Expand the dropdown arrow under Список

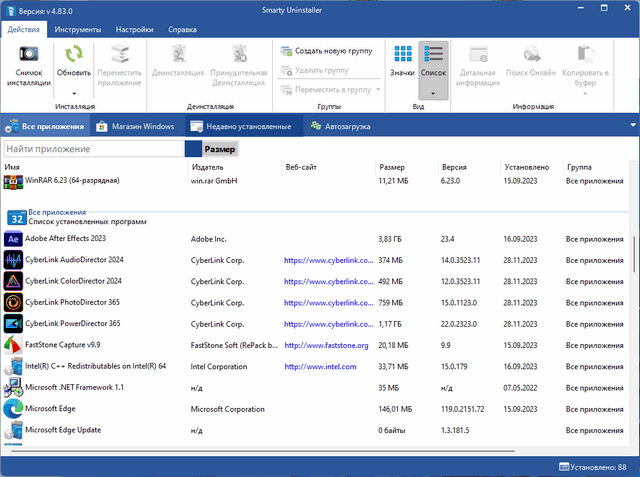click(x=433, y=91)
